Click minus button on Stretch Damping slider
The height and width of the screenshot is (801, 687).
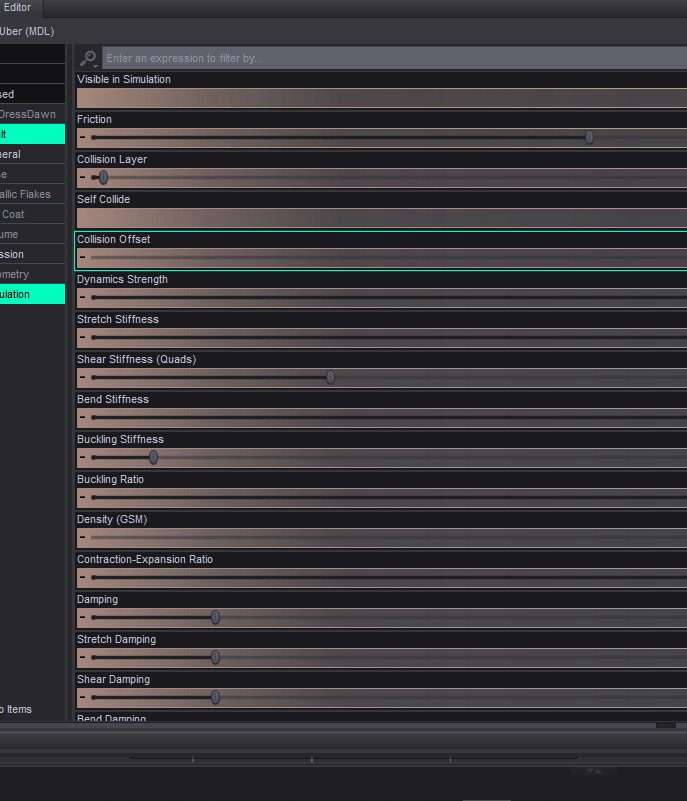[x=83, y=657]
